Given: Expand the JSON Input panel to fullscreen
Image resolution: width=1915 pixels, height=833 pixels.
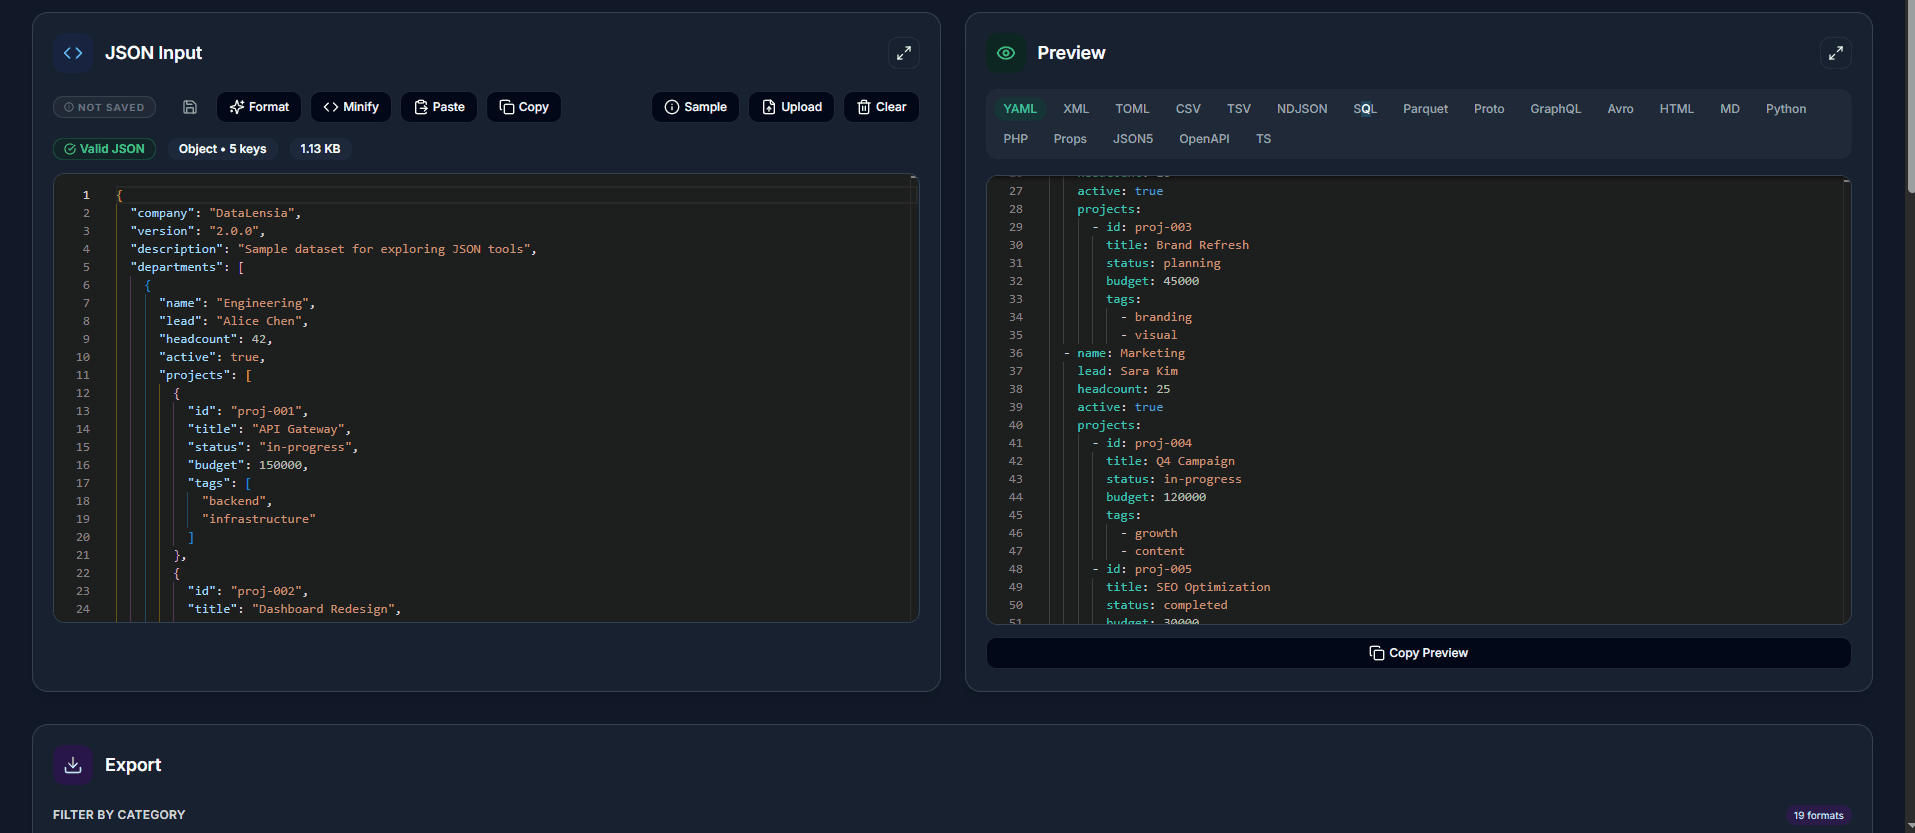Looking at the screenshot, I should [x=904, y=53].
